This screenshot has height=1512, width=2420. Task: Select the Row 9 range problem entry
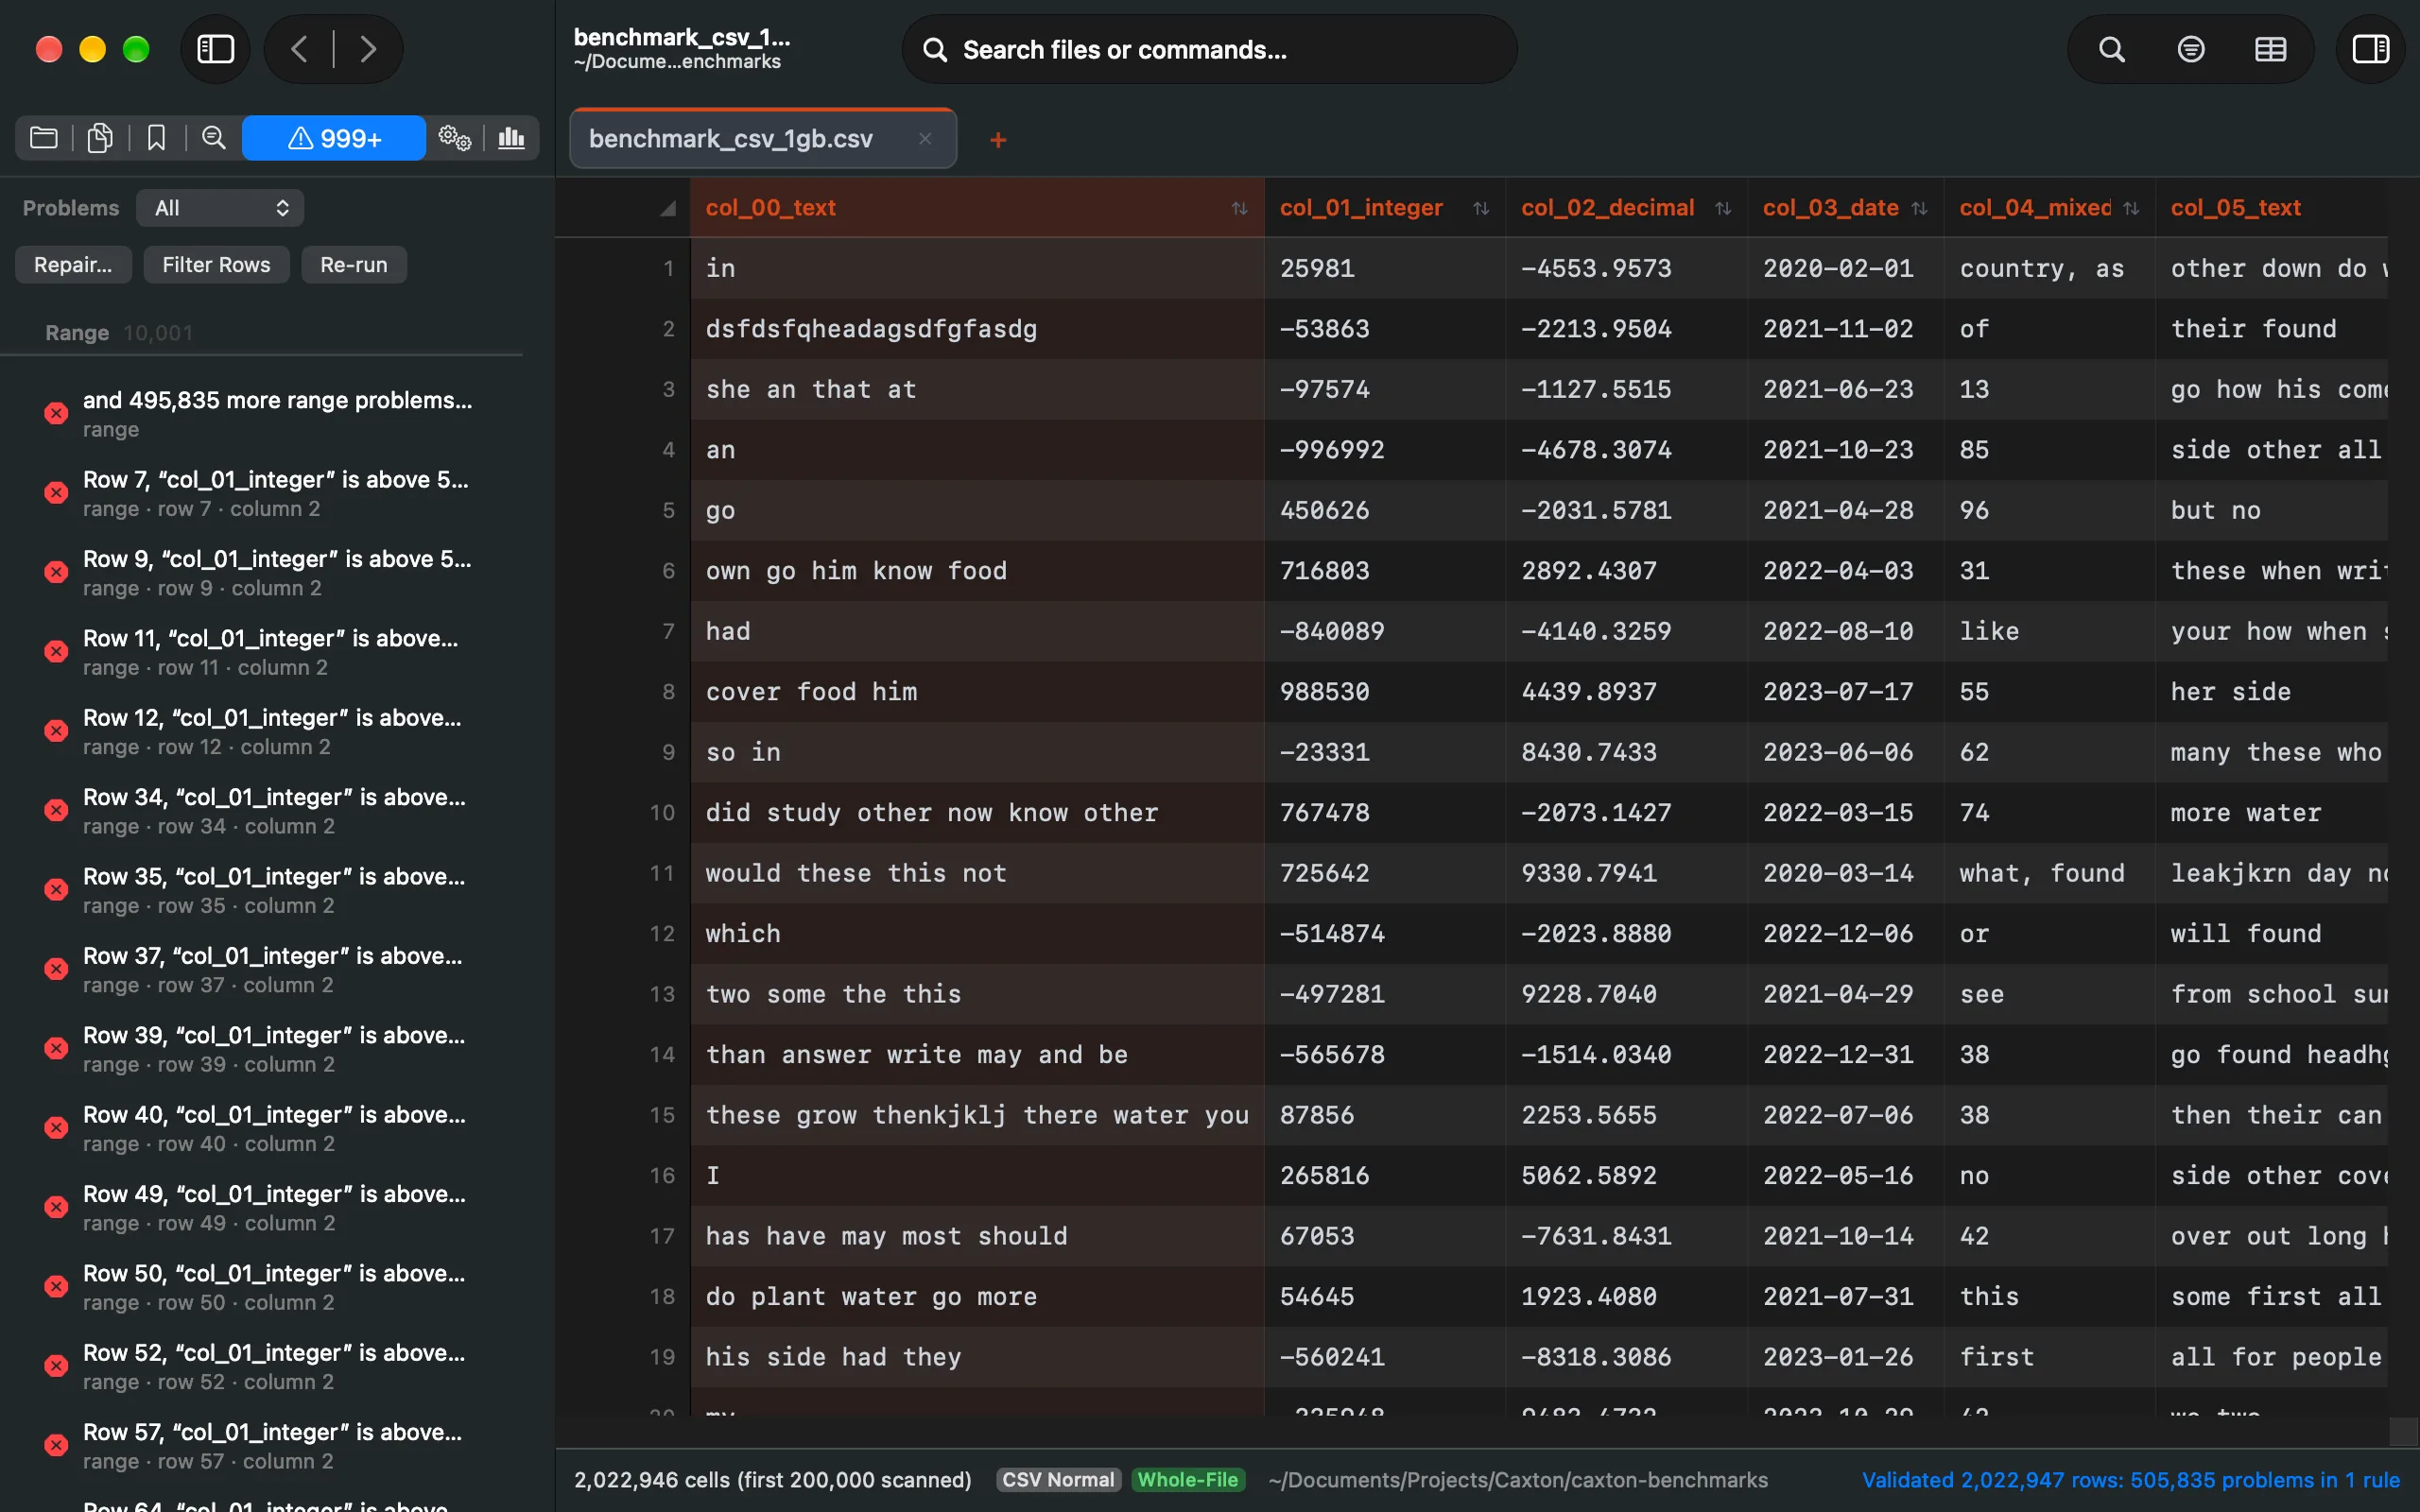tap(262, 573)
